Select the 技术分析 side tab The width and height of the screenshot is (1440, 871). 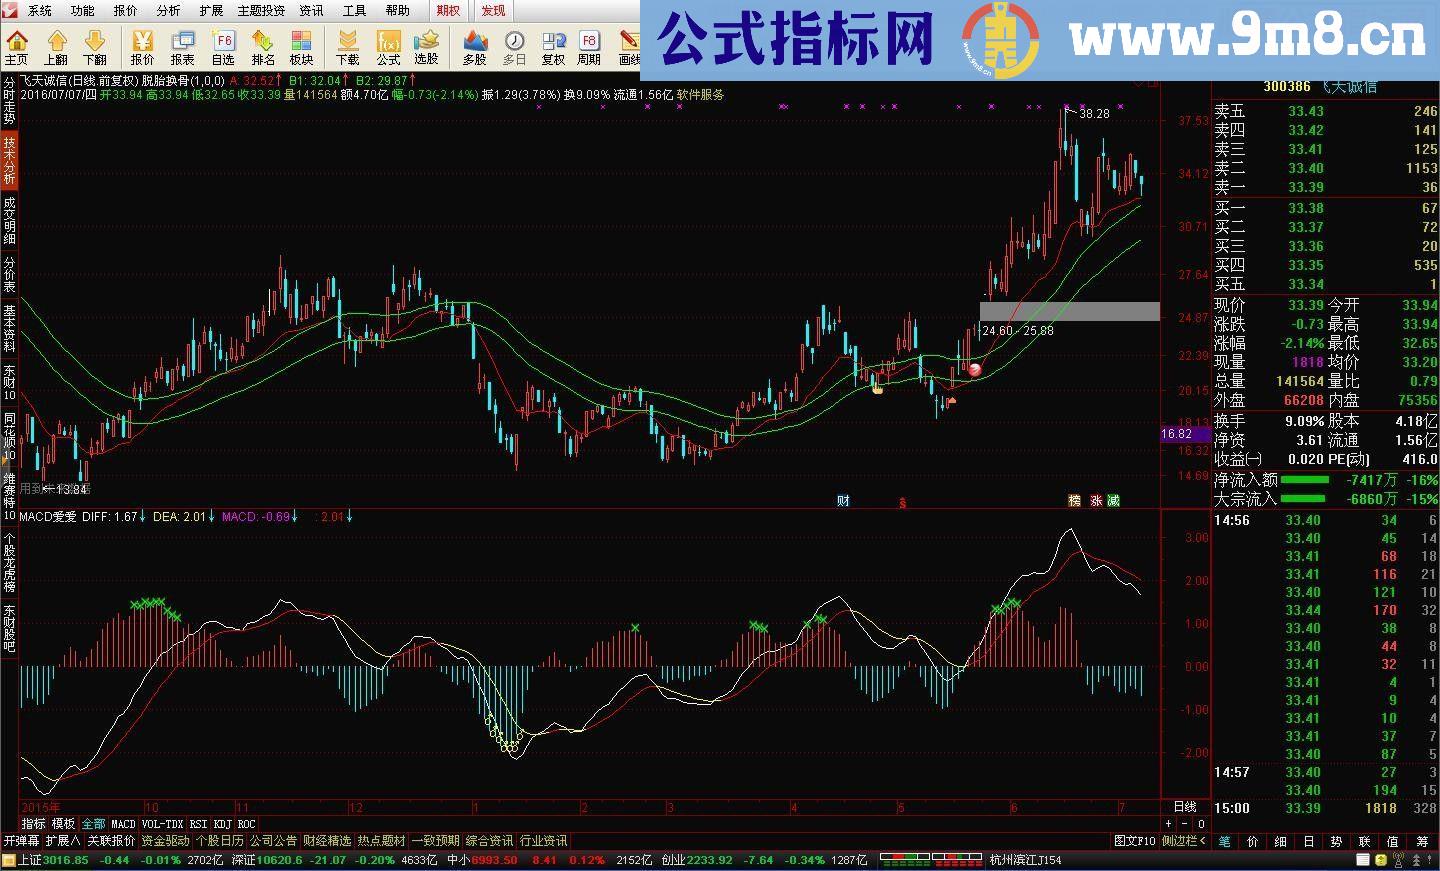click(9, 161)
